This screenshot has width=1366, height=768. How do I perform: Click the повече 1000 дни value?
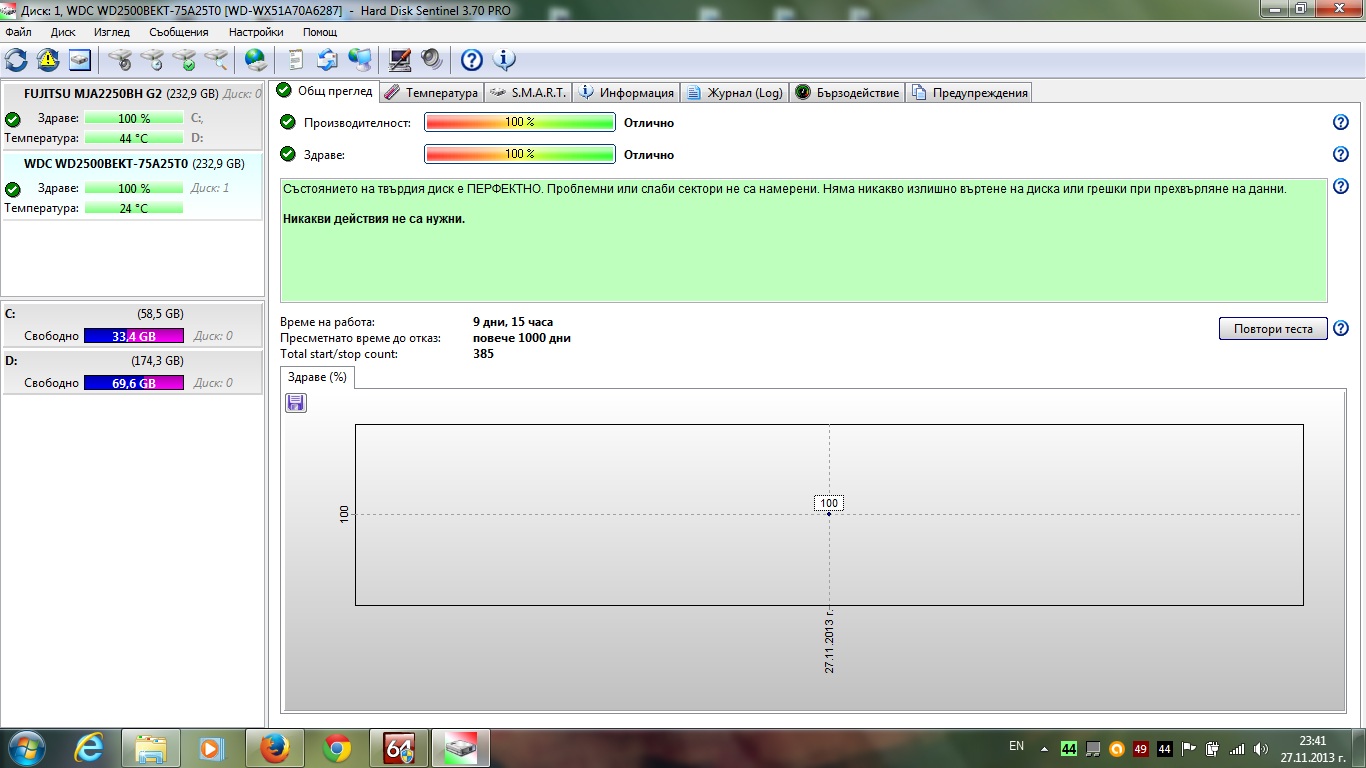click(x=522, y=338)
